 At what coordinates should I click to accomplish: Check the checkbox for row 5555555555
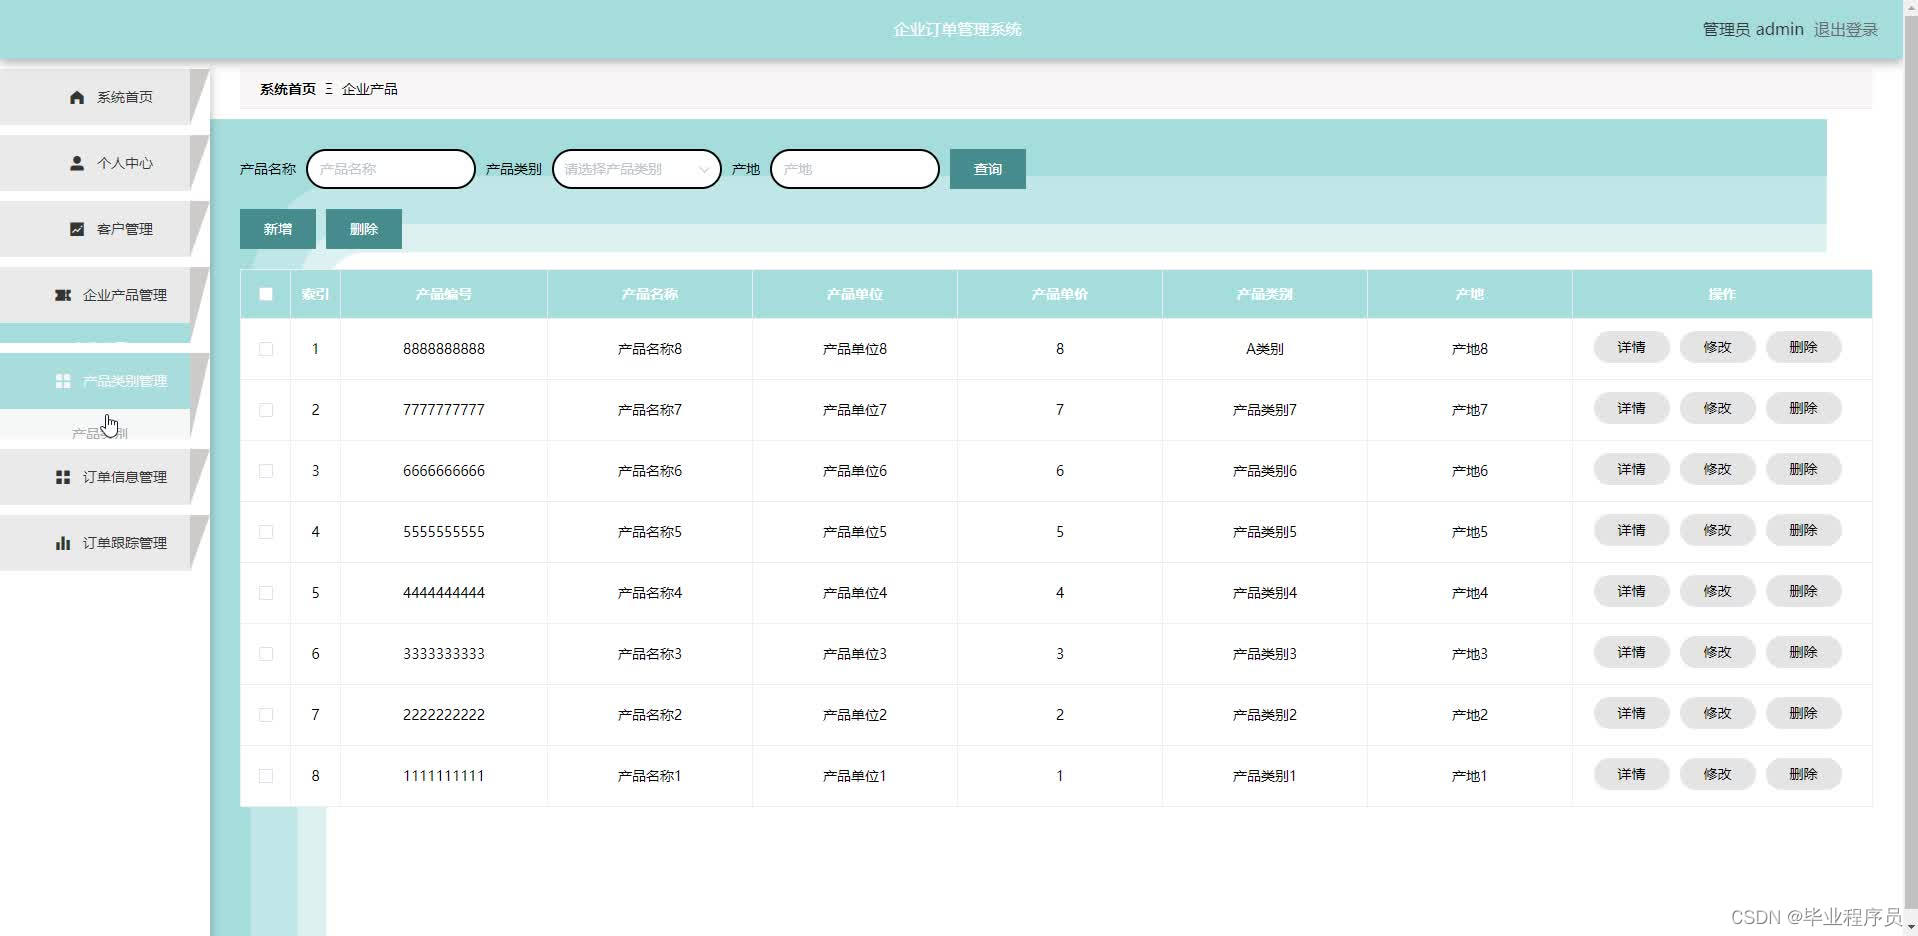pyautogui.click(x=266, y=532)
